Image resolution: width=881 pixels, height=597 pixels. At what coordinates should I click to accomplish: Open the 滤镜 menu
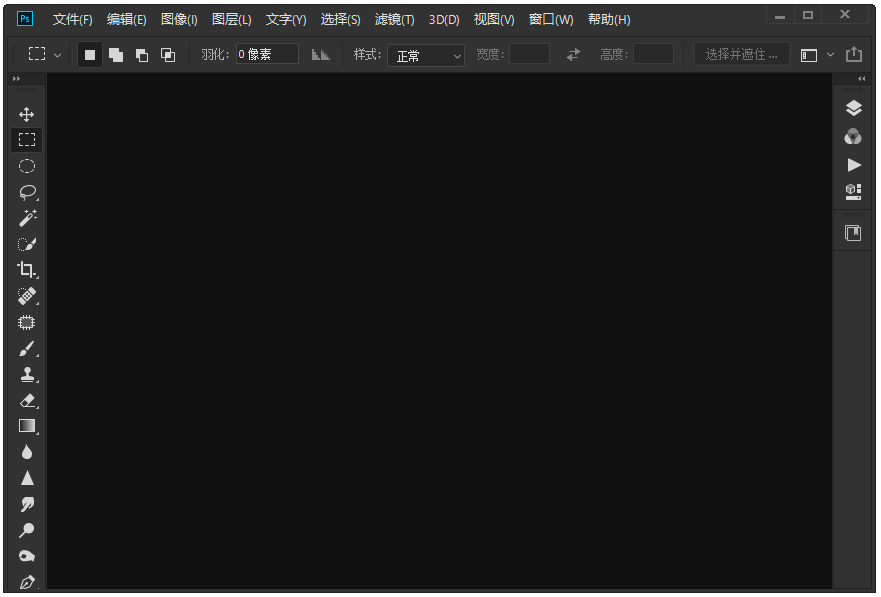[x=395, y=18]
